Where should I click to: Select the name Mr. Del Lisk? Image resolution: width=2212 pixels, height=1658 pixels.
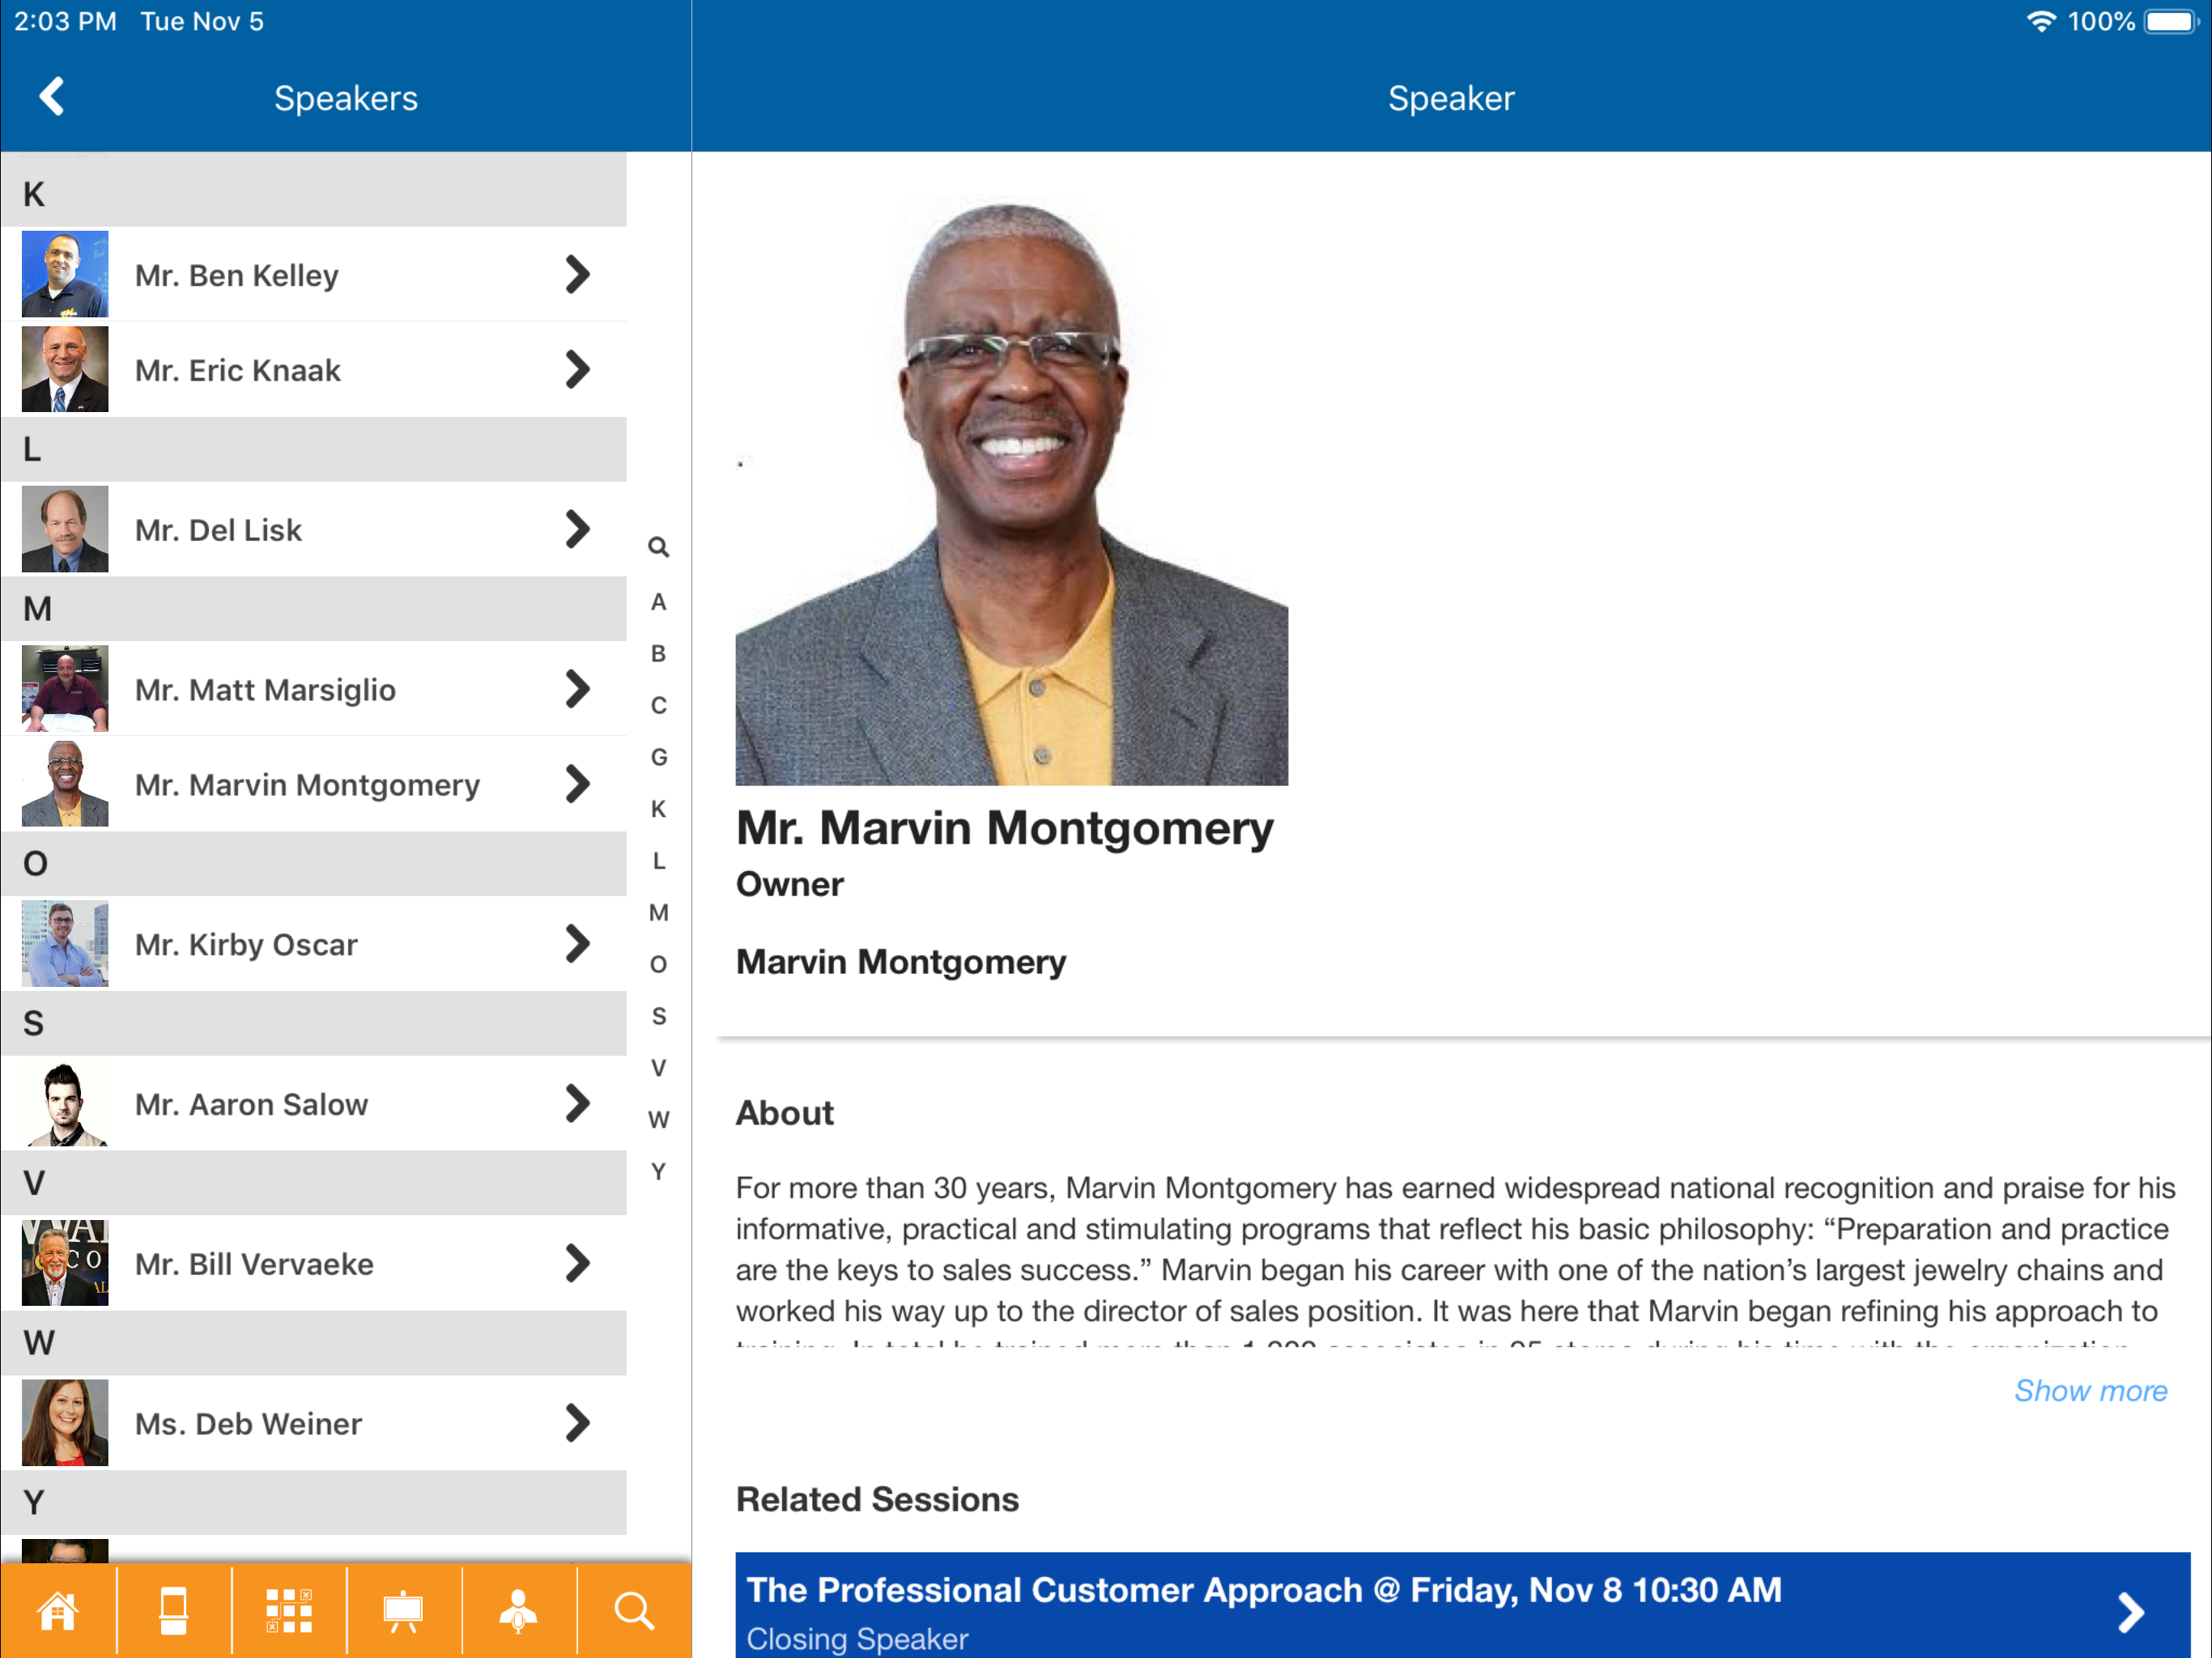pyautogui.click(x=218, y=530)
